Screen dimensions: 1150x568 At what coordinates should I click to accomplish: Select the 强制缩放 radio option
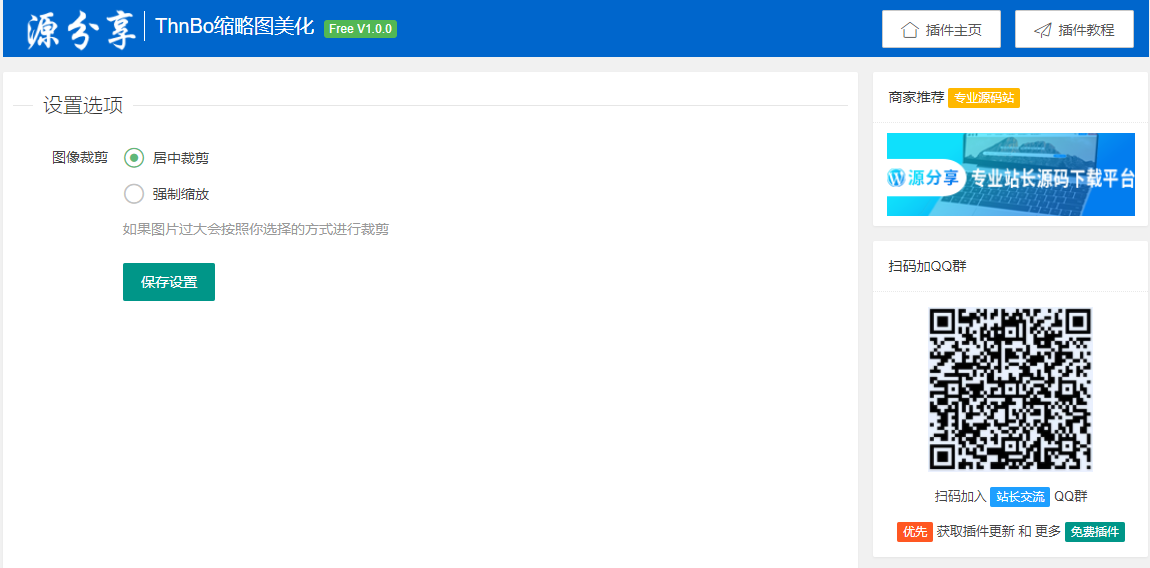click(134, 194)
